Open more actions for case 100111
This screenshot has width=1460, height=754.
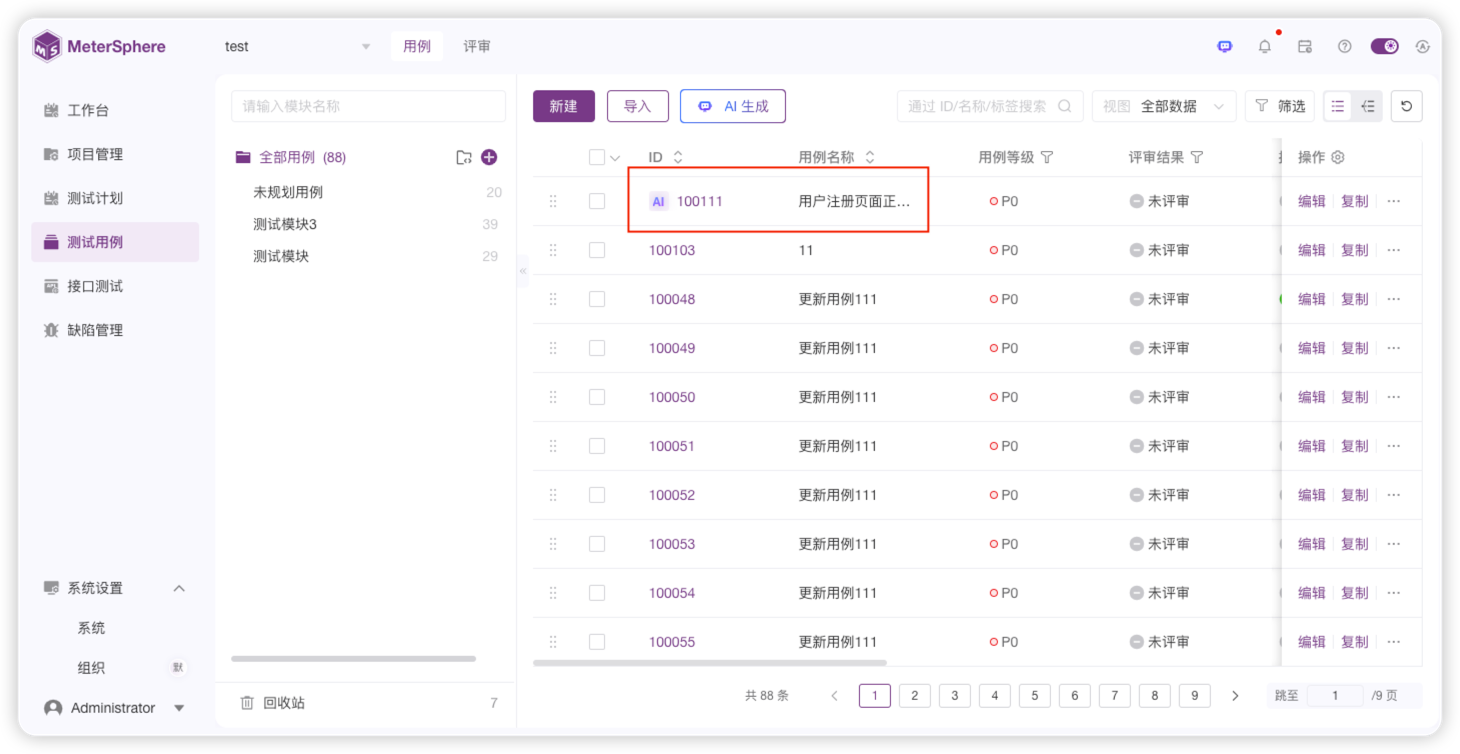1394,201
